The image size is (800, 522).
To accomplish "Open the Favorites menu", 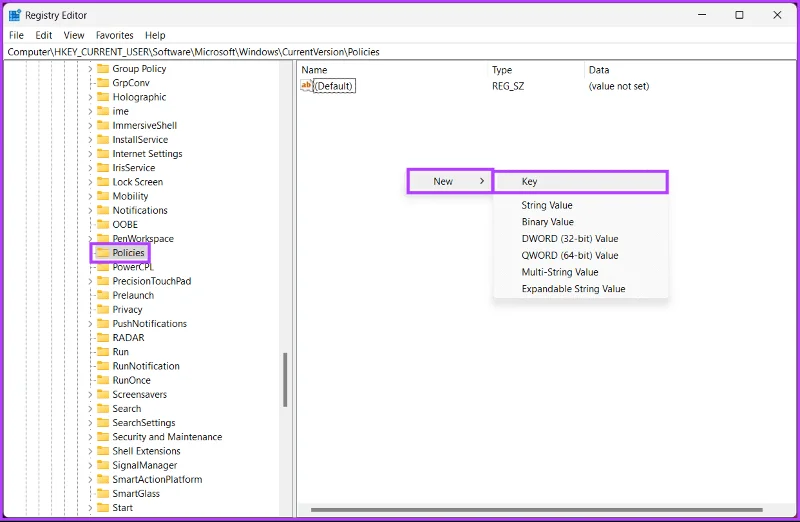I will tap(114, 35).
